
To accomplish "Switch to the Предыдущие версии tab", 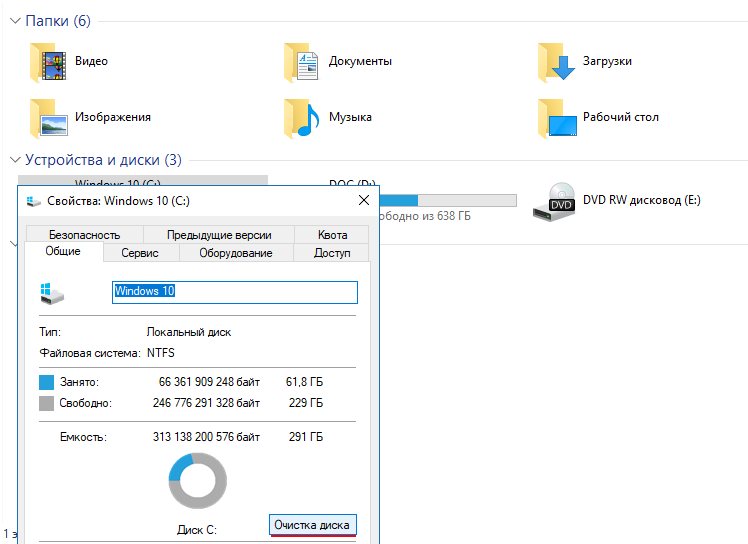I will click(219, 235).
